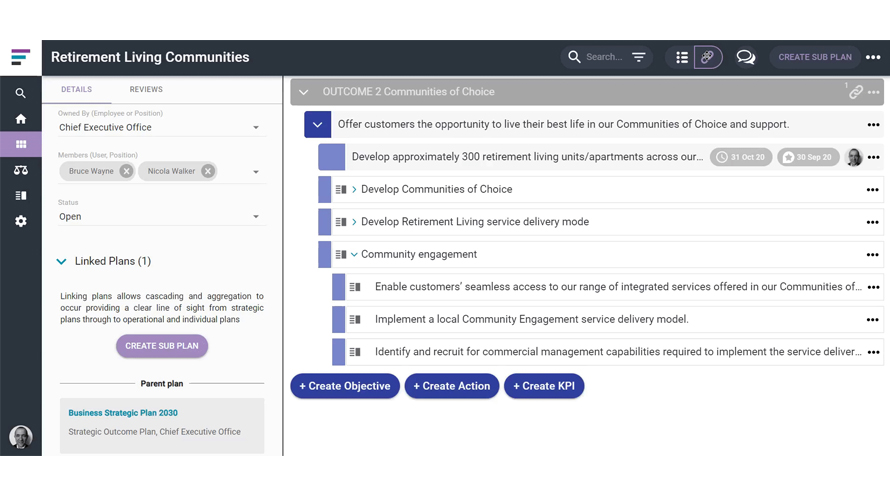The height and width of the screenshot is (500, 890).
Task: Expand Develop Communities of Choice item
Action: point(354,189)
